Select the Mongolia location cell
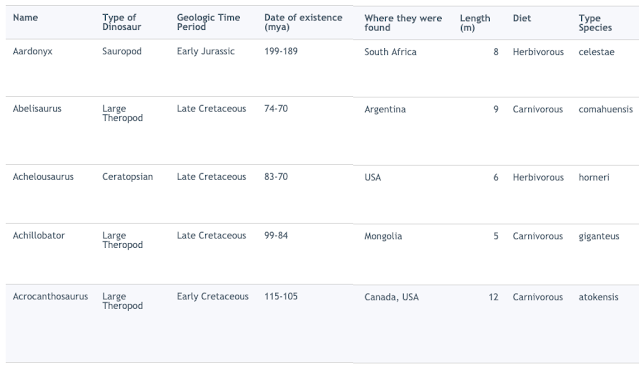Viewport: 639px width, 367px height. click(x=383, y=236)
